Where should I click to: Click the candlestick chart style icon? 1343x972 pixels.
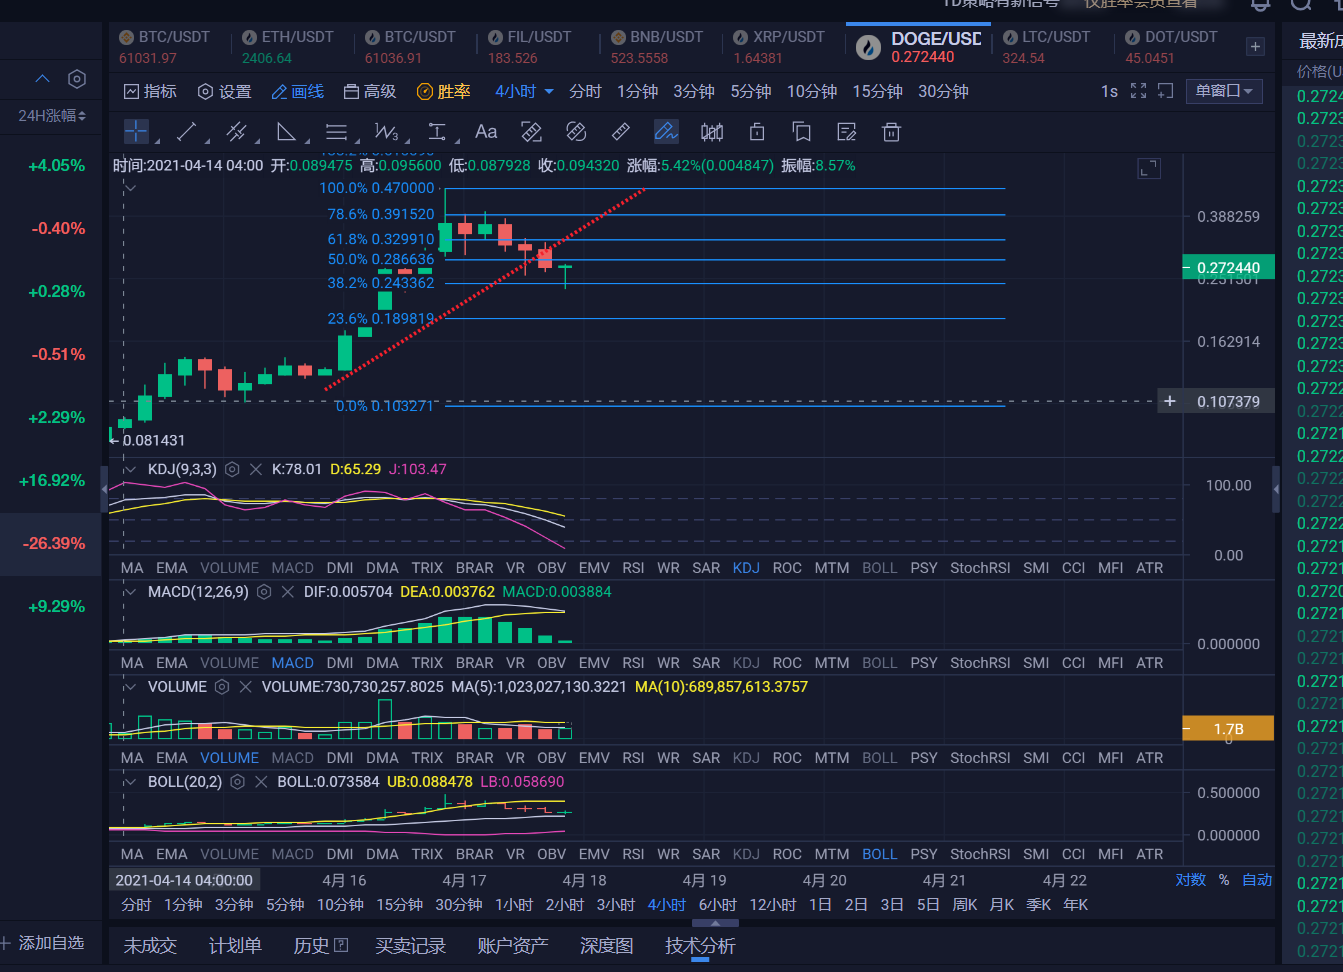coord(712,132)
